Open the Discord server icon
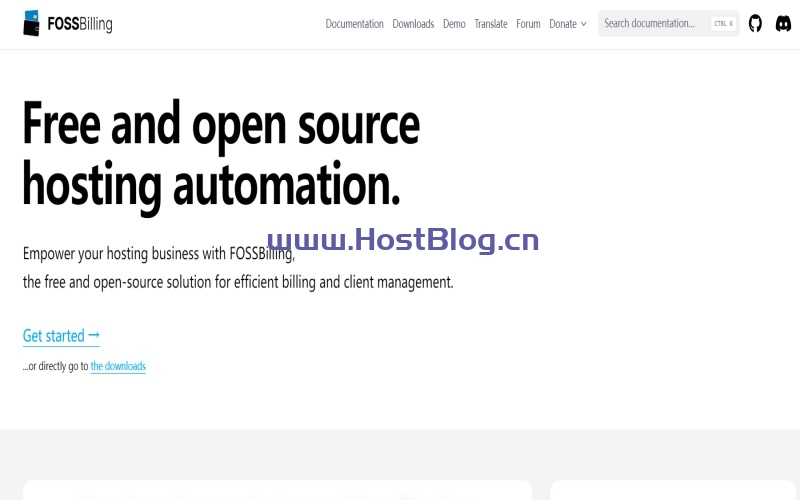Screen dimensions: 800x500 (783, 23)
